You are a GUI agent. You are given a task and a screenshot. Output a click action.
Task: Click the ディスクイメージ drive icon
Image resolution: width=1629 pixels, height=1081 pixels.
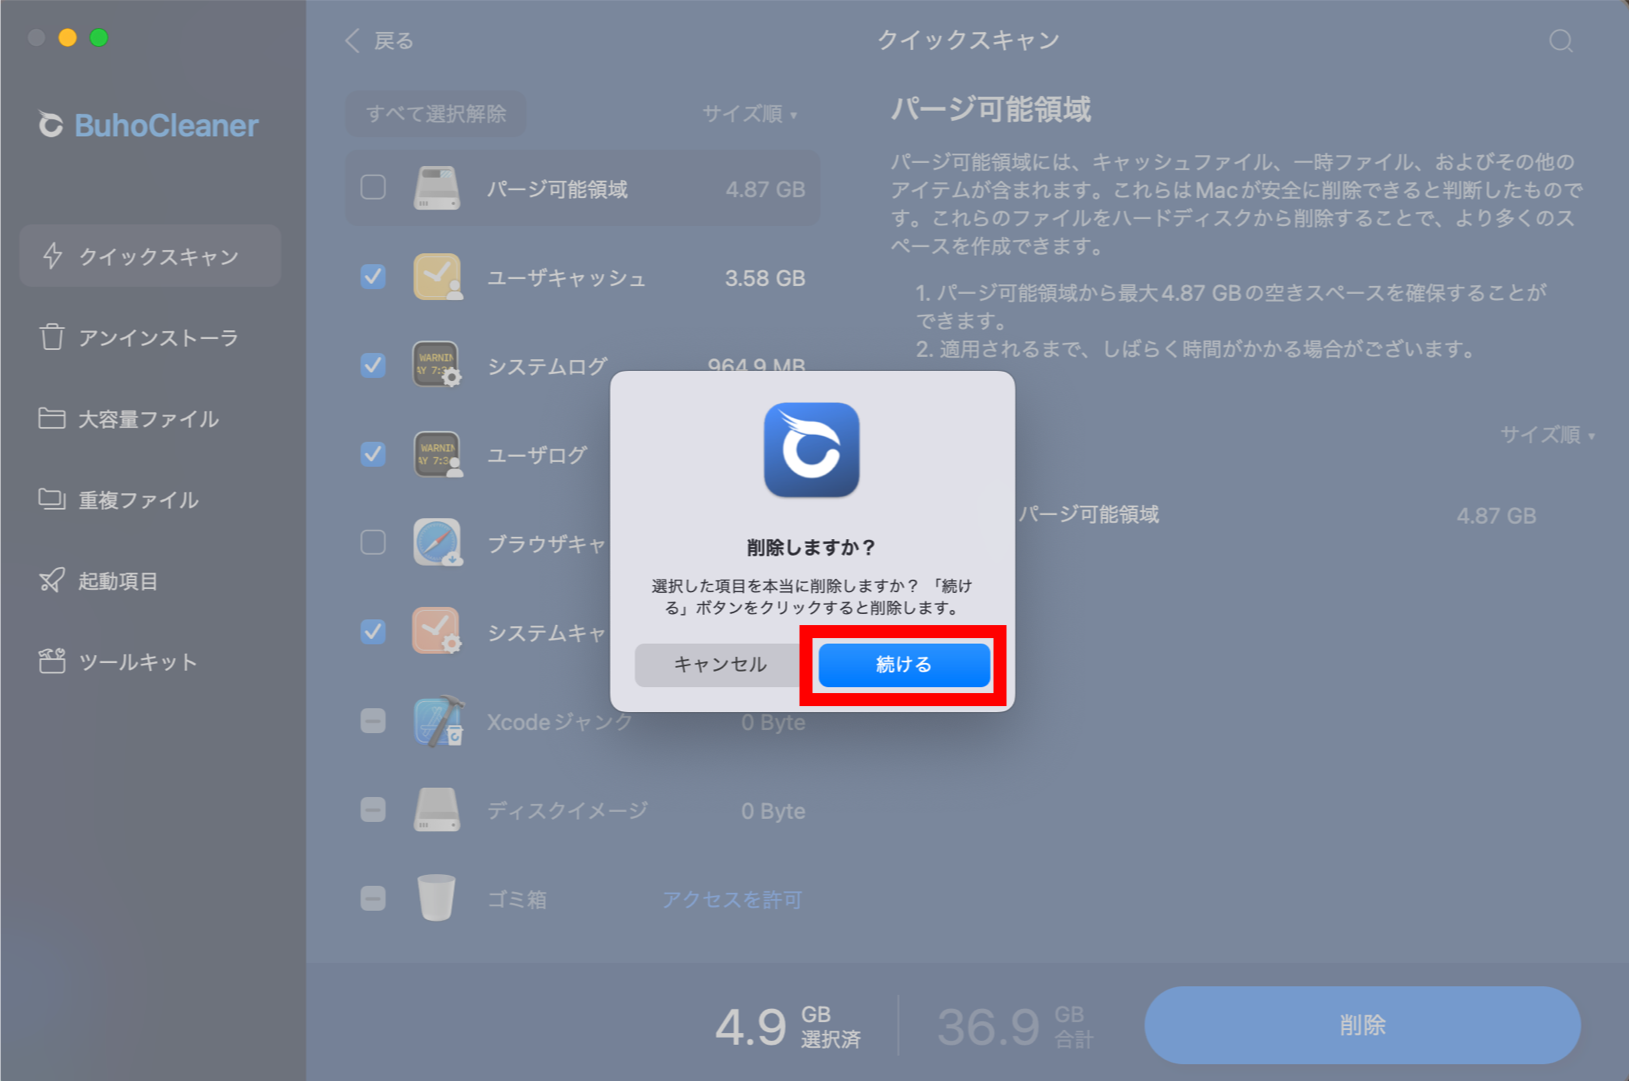pyautogui.click(x=437, y=810)
